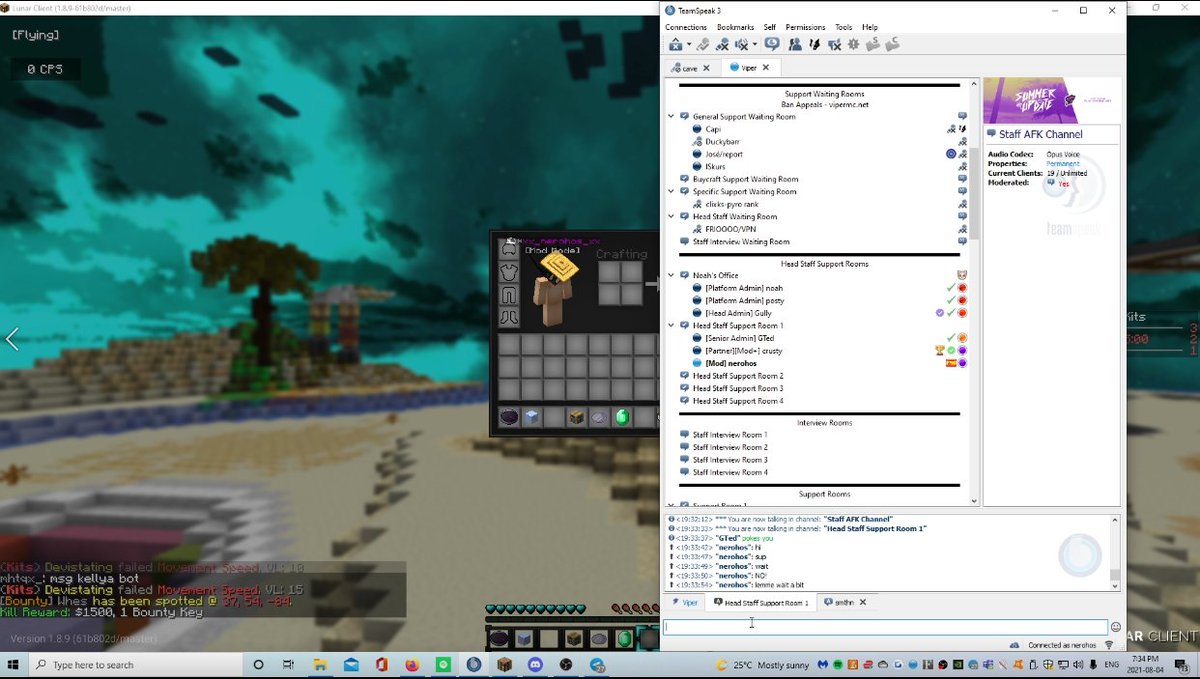Screen dimensions: 1200x679
Task: Select Staff Interview Waiting Room channel
Action: click(741, 242)
